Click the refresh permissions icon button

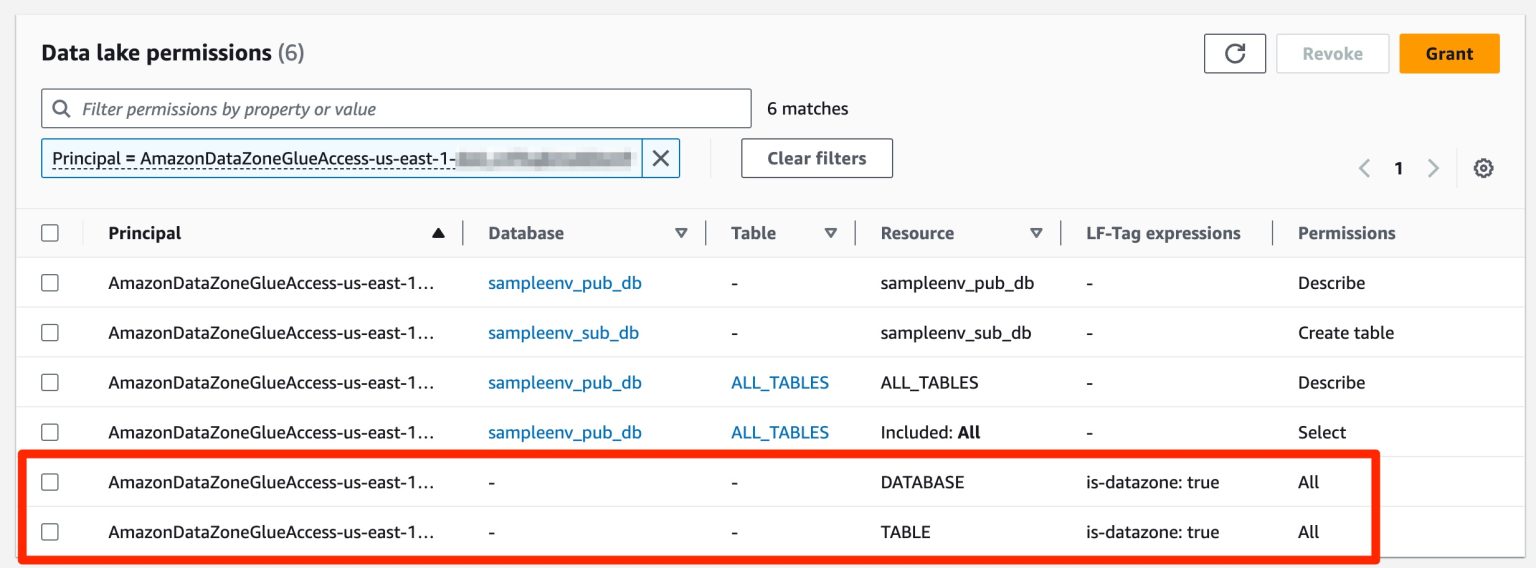tap(1235, 54)
